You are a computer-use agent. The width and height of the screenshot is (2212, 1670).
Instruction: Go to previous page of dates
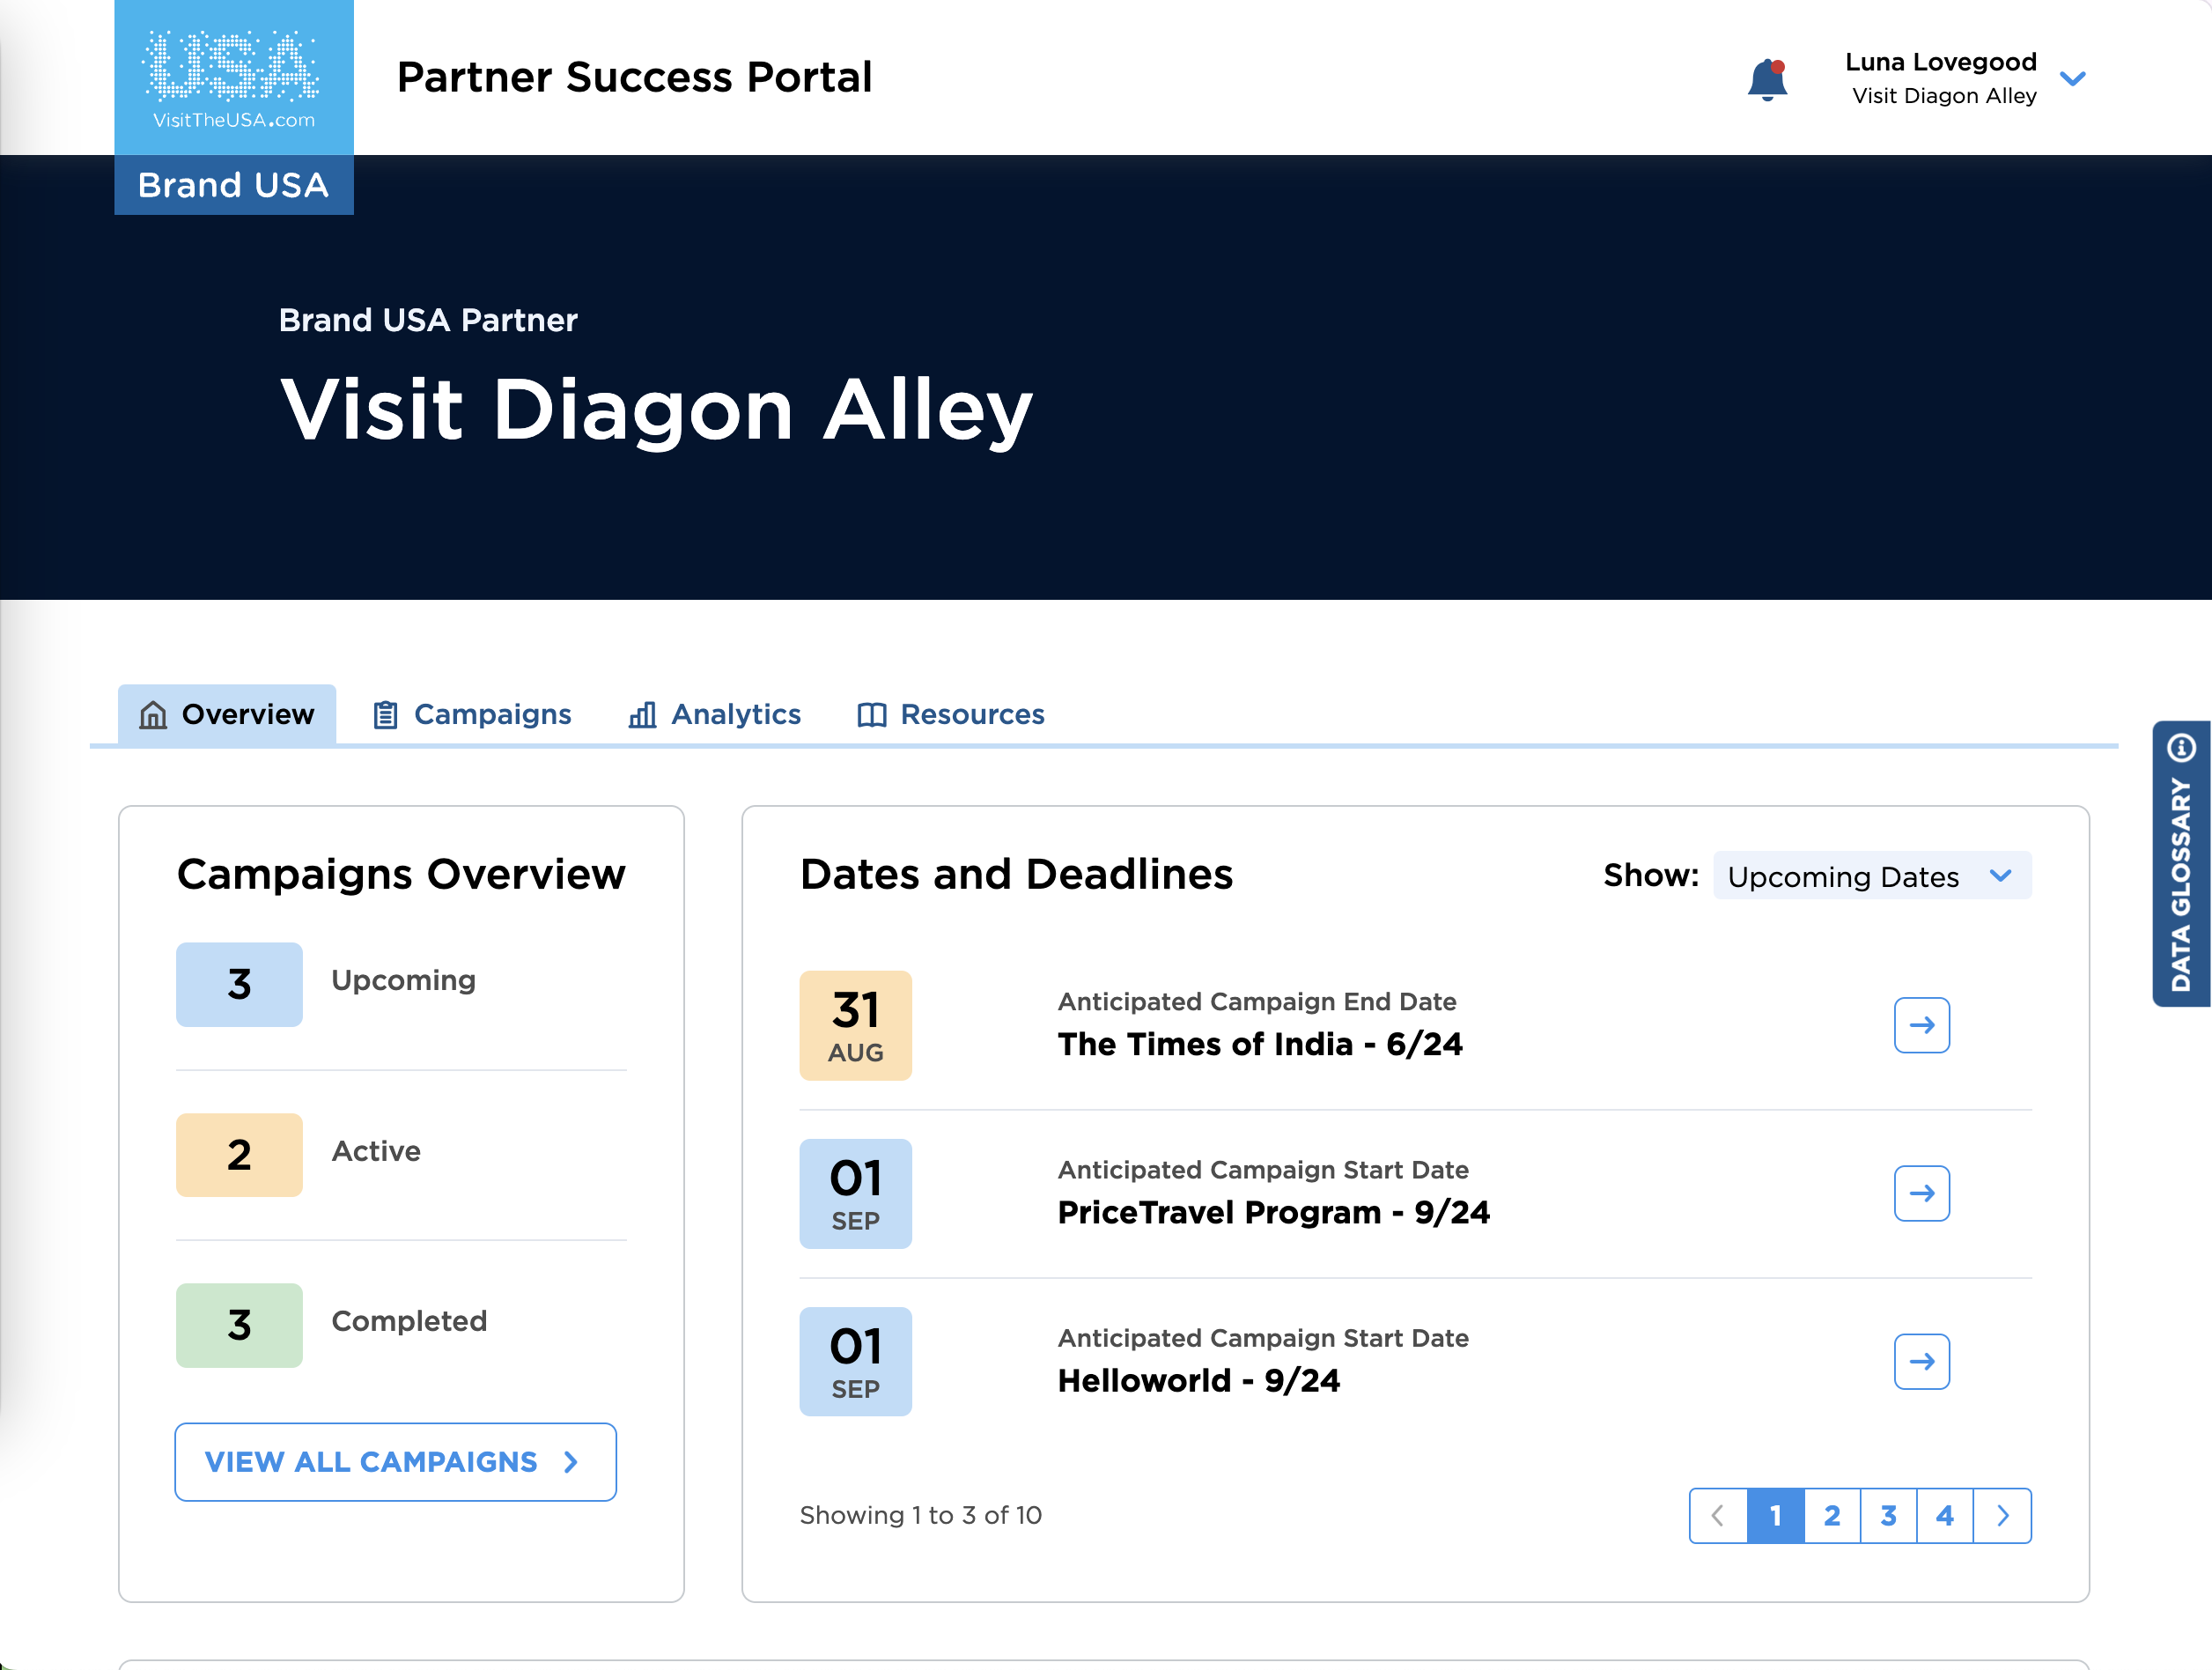click(1718, 1516)
